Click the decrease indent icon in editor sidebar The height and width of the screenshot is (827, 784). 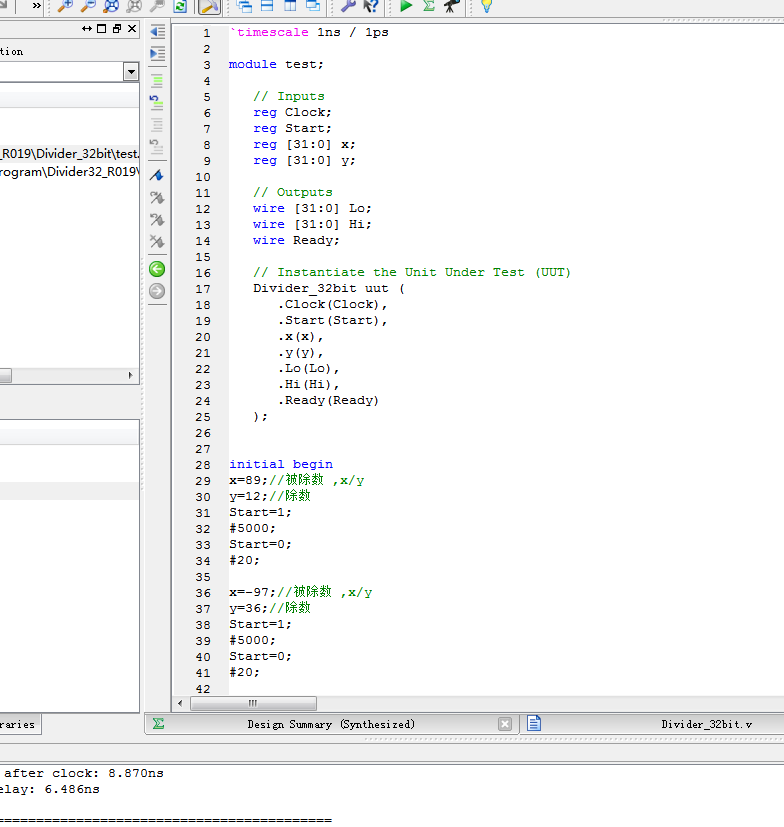coord(157,32)
